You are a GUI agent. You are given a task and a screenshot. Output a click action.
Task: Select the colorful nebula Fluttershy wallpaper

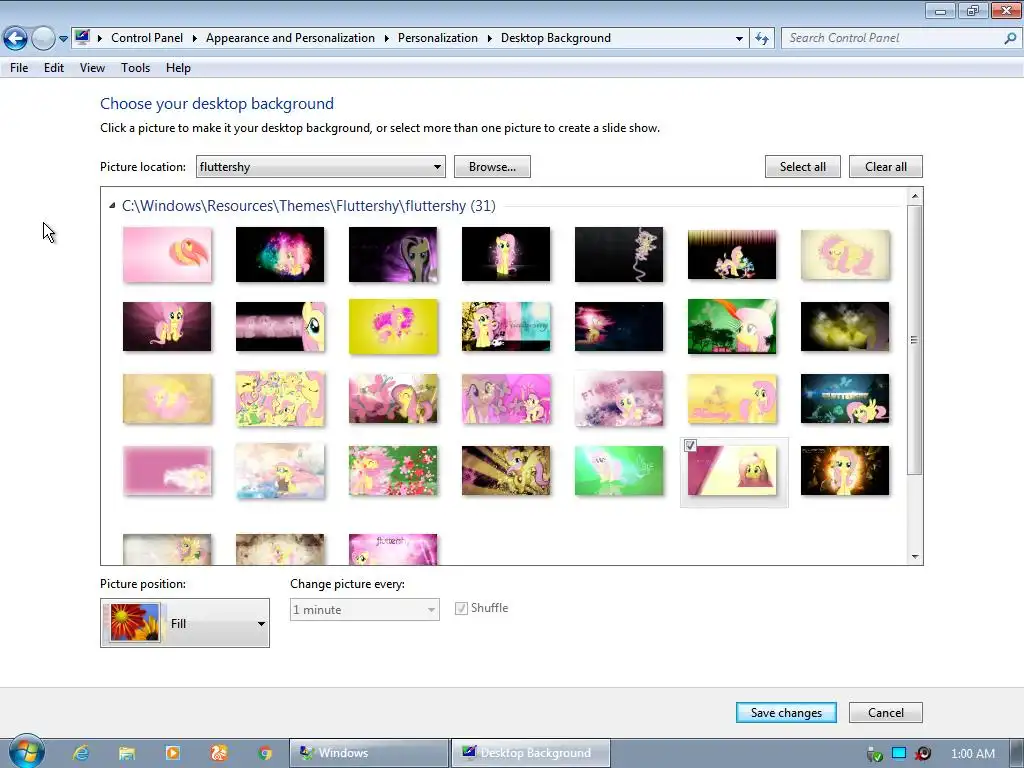pos(280,255)
